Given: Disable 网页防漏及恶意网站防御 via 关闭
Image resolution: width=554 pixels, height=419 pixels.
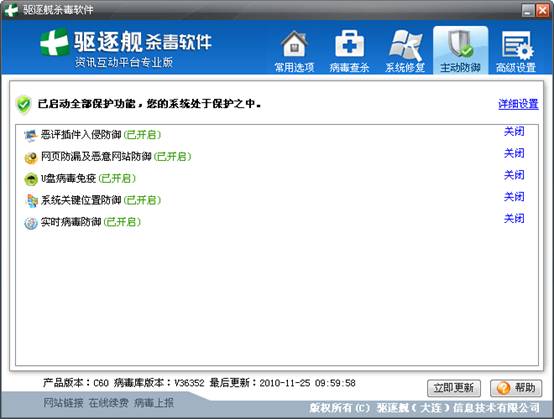Looking at the screenshot, I should tap(514, 153).
